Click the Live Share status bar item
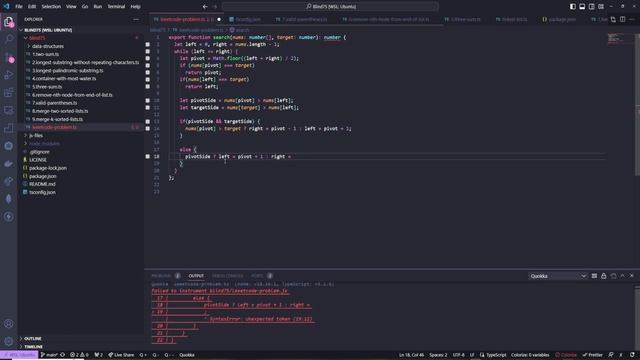 (121, 355)
